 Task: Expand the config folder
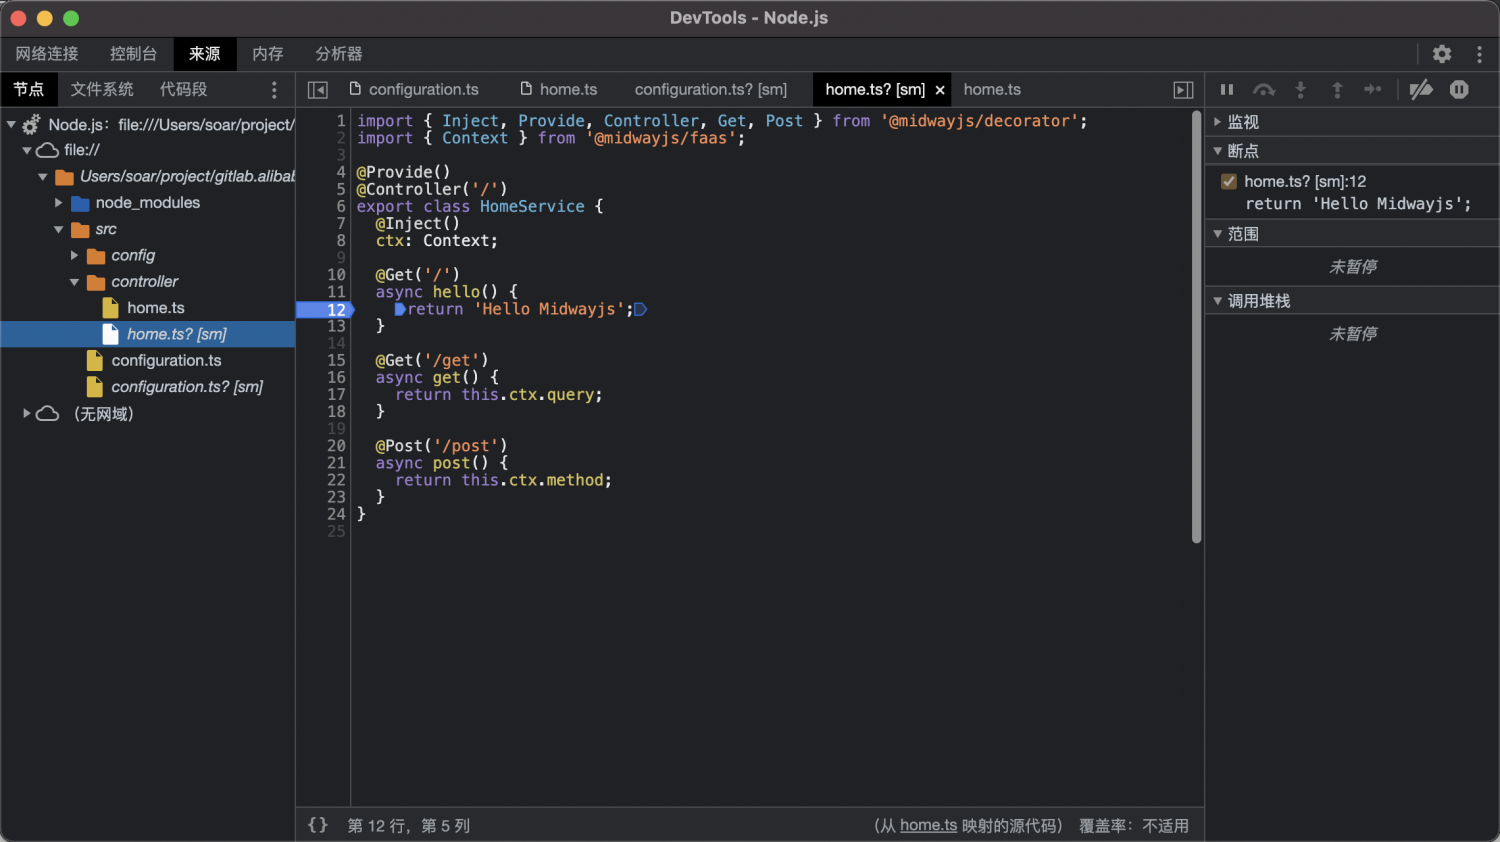[x=74, y=256]
